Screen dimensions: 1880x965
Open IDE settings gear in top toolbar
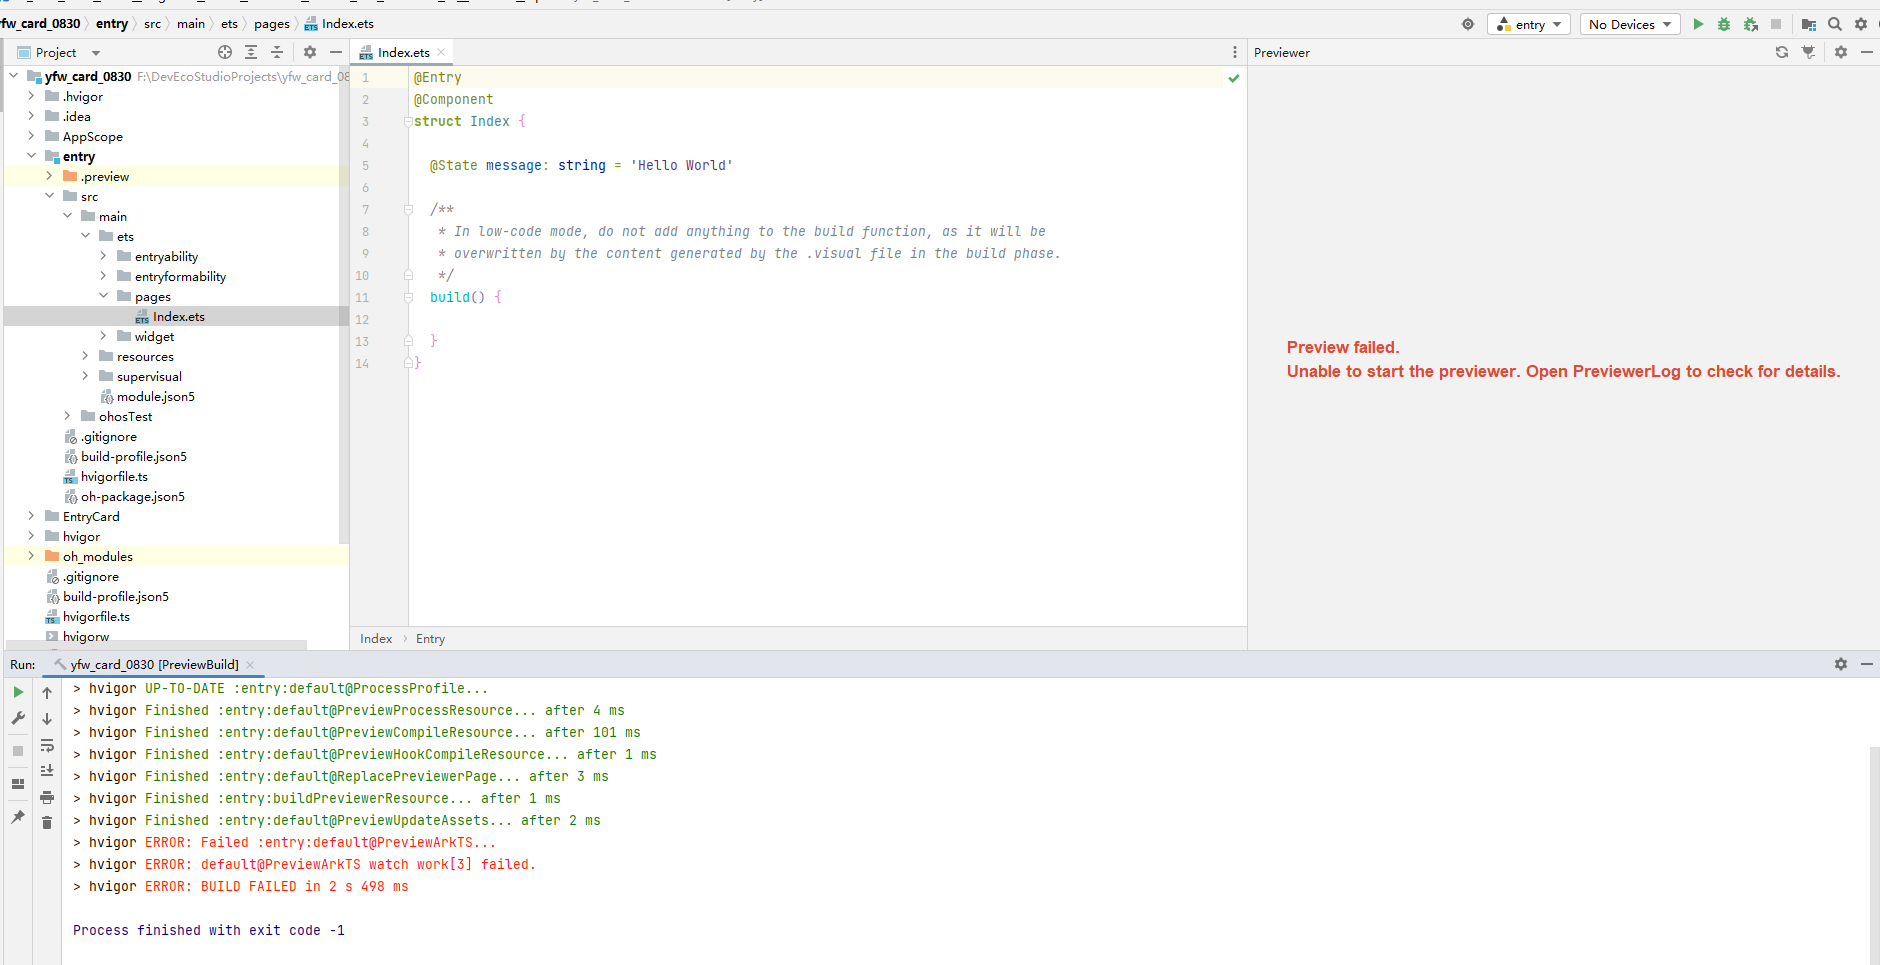coord(1861,24)
